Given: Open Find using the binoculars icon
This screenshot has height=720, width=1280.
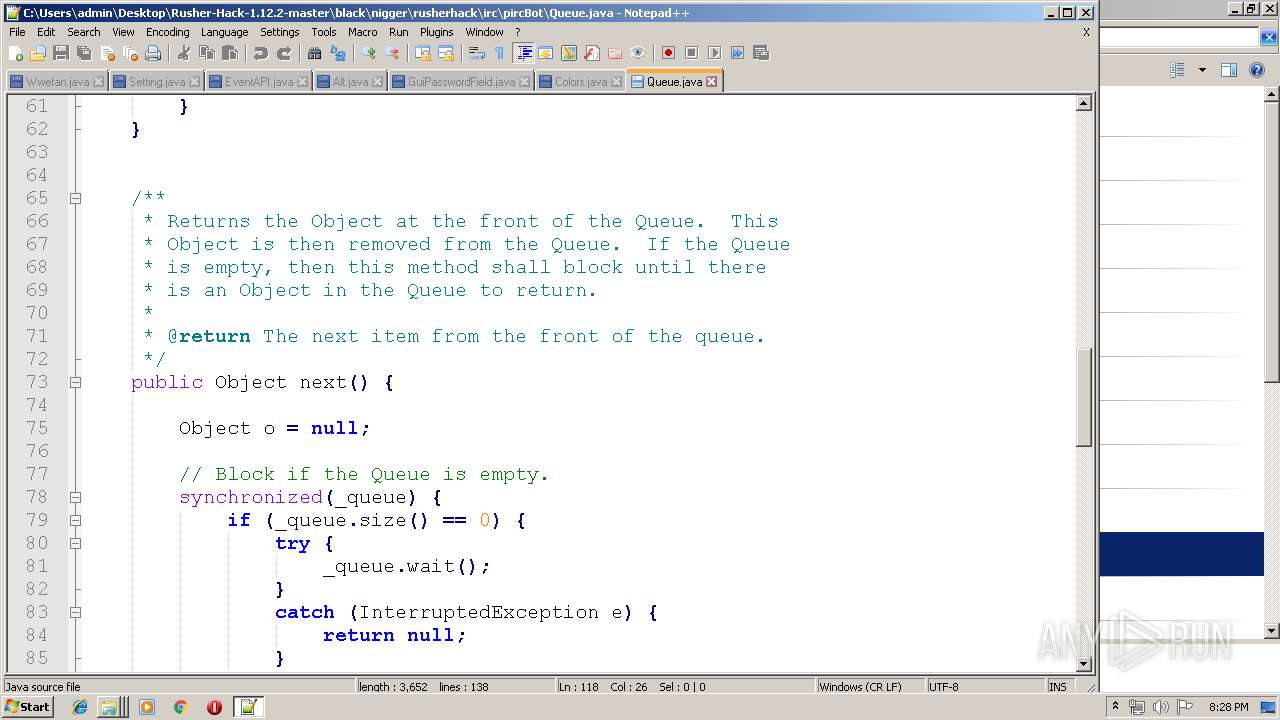Looking at the screenshot, I should [x=315, y=53].
